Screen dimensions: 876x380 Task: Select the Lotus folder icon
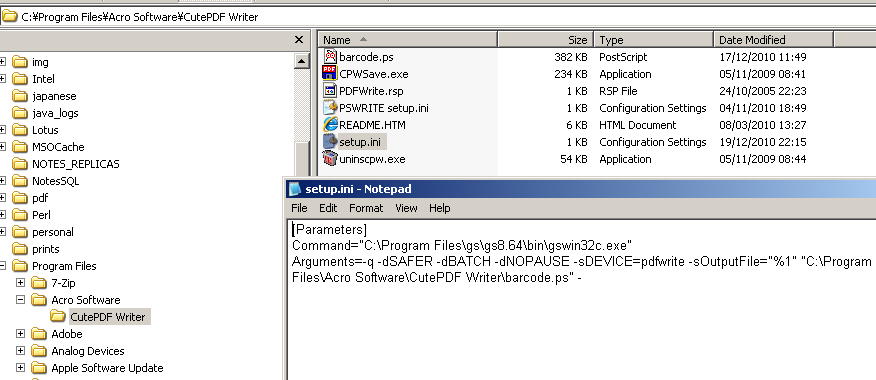[20, 130]
